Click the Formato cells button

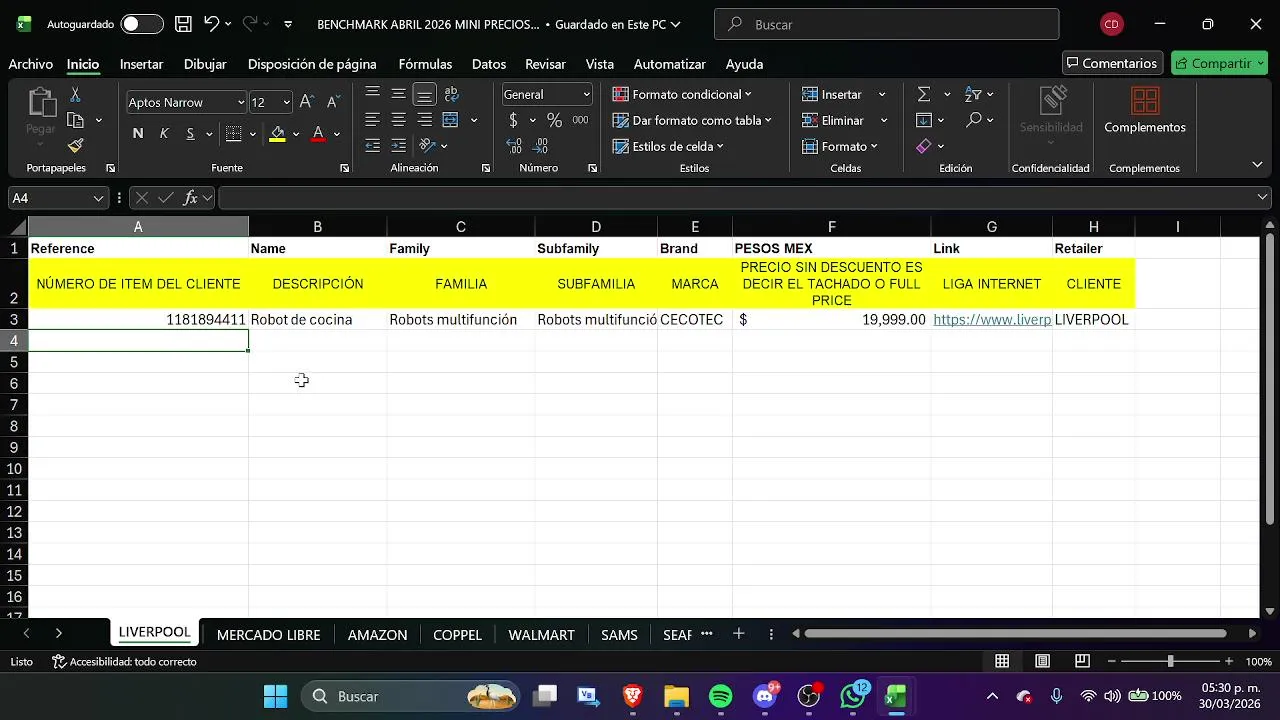[x=840, y=146]
